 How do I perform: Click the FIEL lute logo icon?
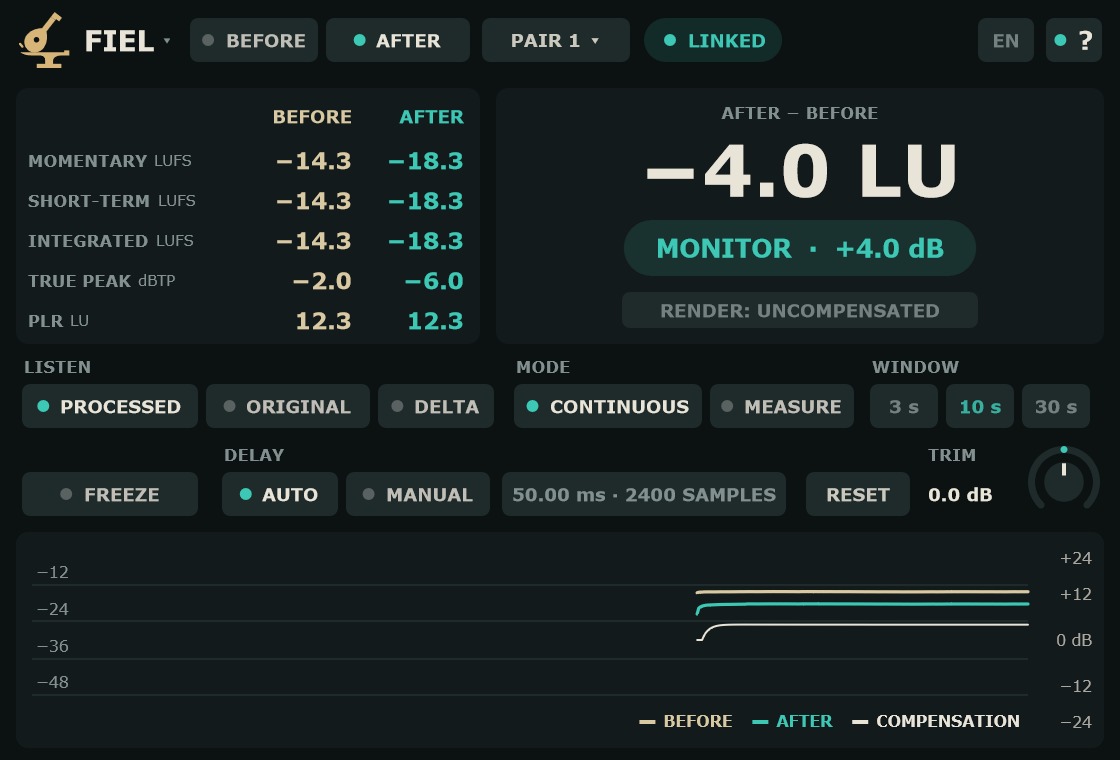pos(44,41)
